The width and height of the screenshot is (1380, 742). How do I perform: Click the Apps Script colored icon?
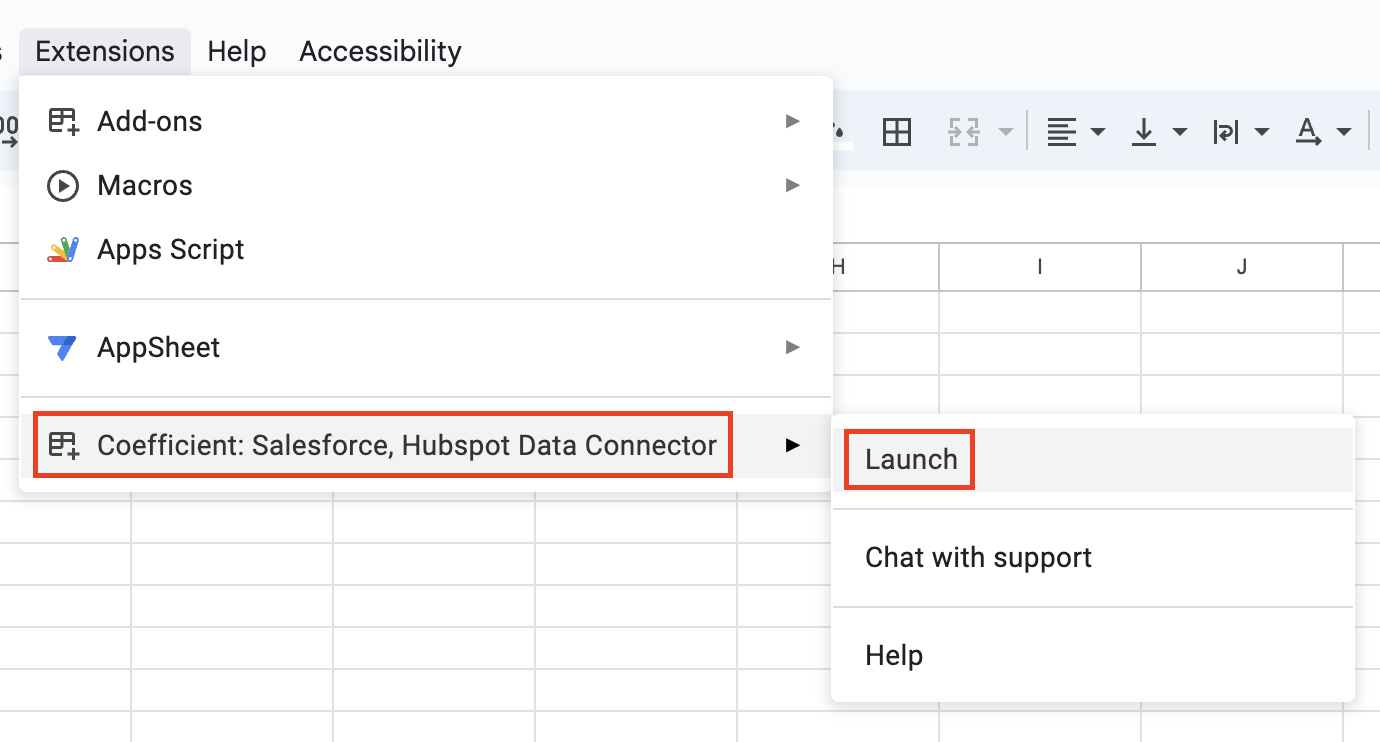coord(63,250)
